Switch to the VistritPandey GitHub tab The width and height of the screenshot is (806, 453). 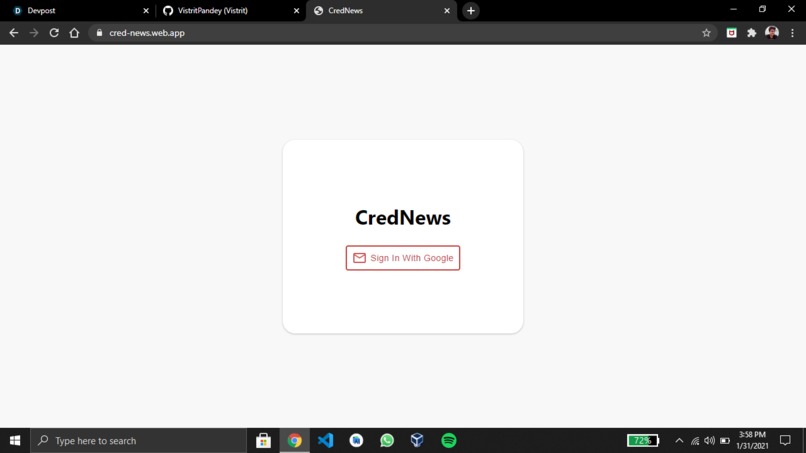(x=229, y=10)
